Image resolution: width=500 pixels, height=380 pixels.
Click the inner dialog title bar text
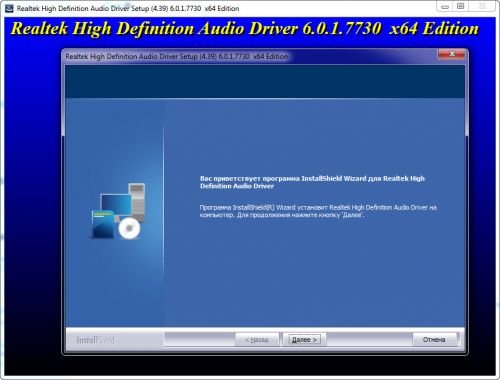click(176, 56)
